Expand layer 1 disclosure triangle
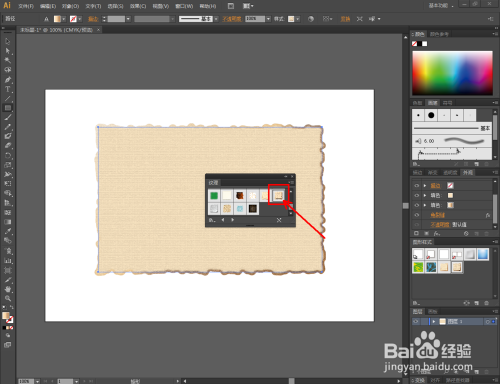This screenshot has height=384, width=500. point(434,321)
